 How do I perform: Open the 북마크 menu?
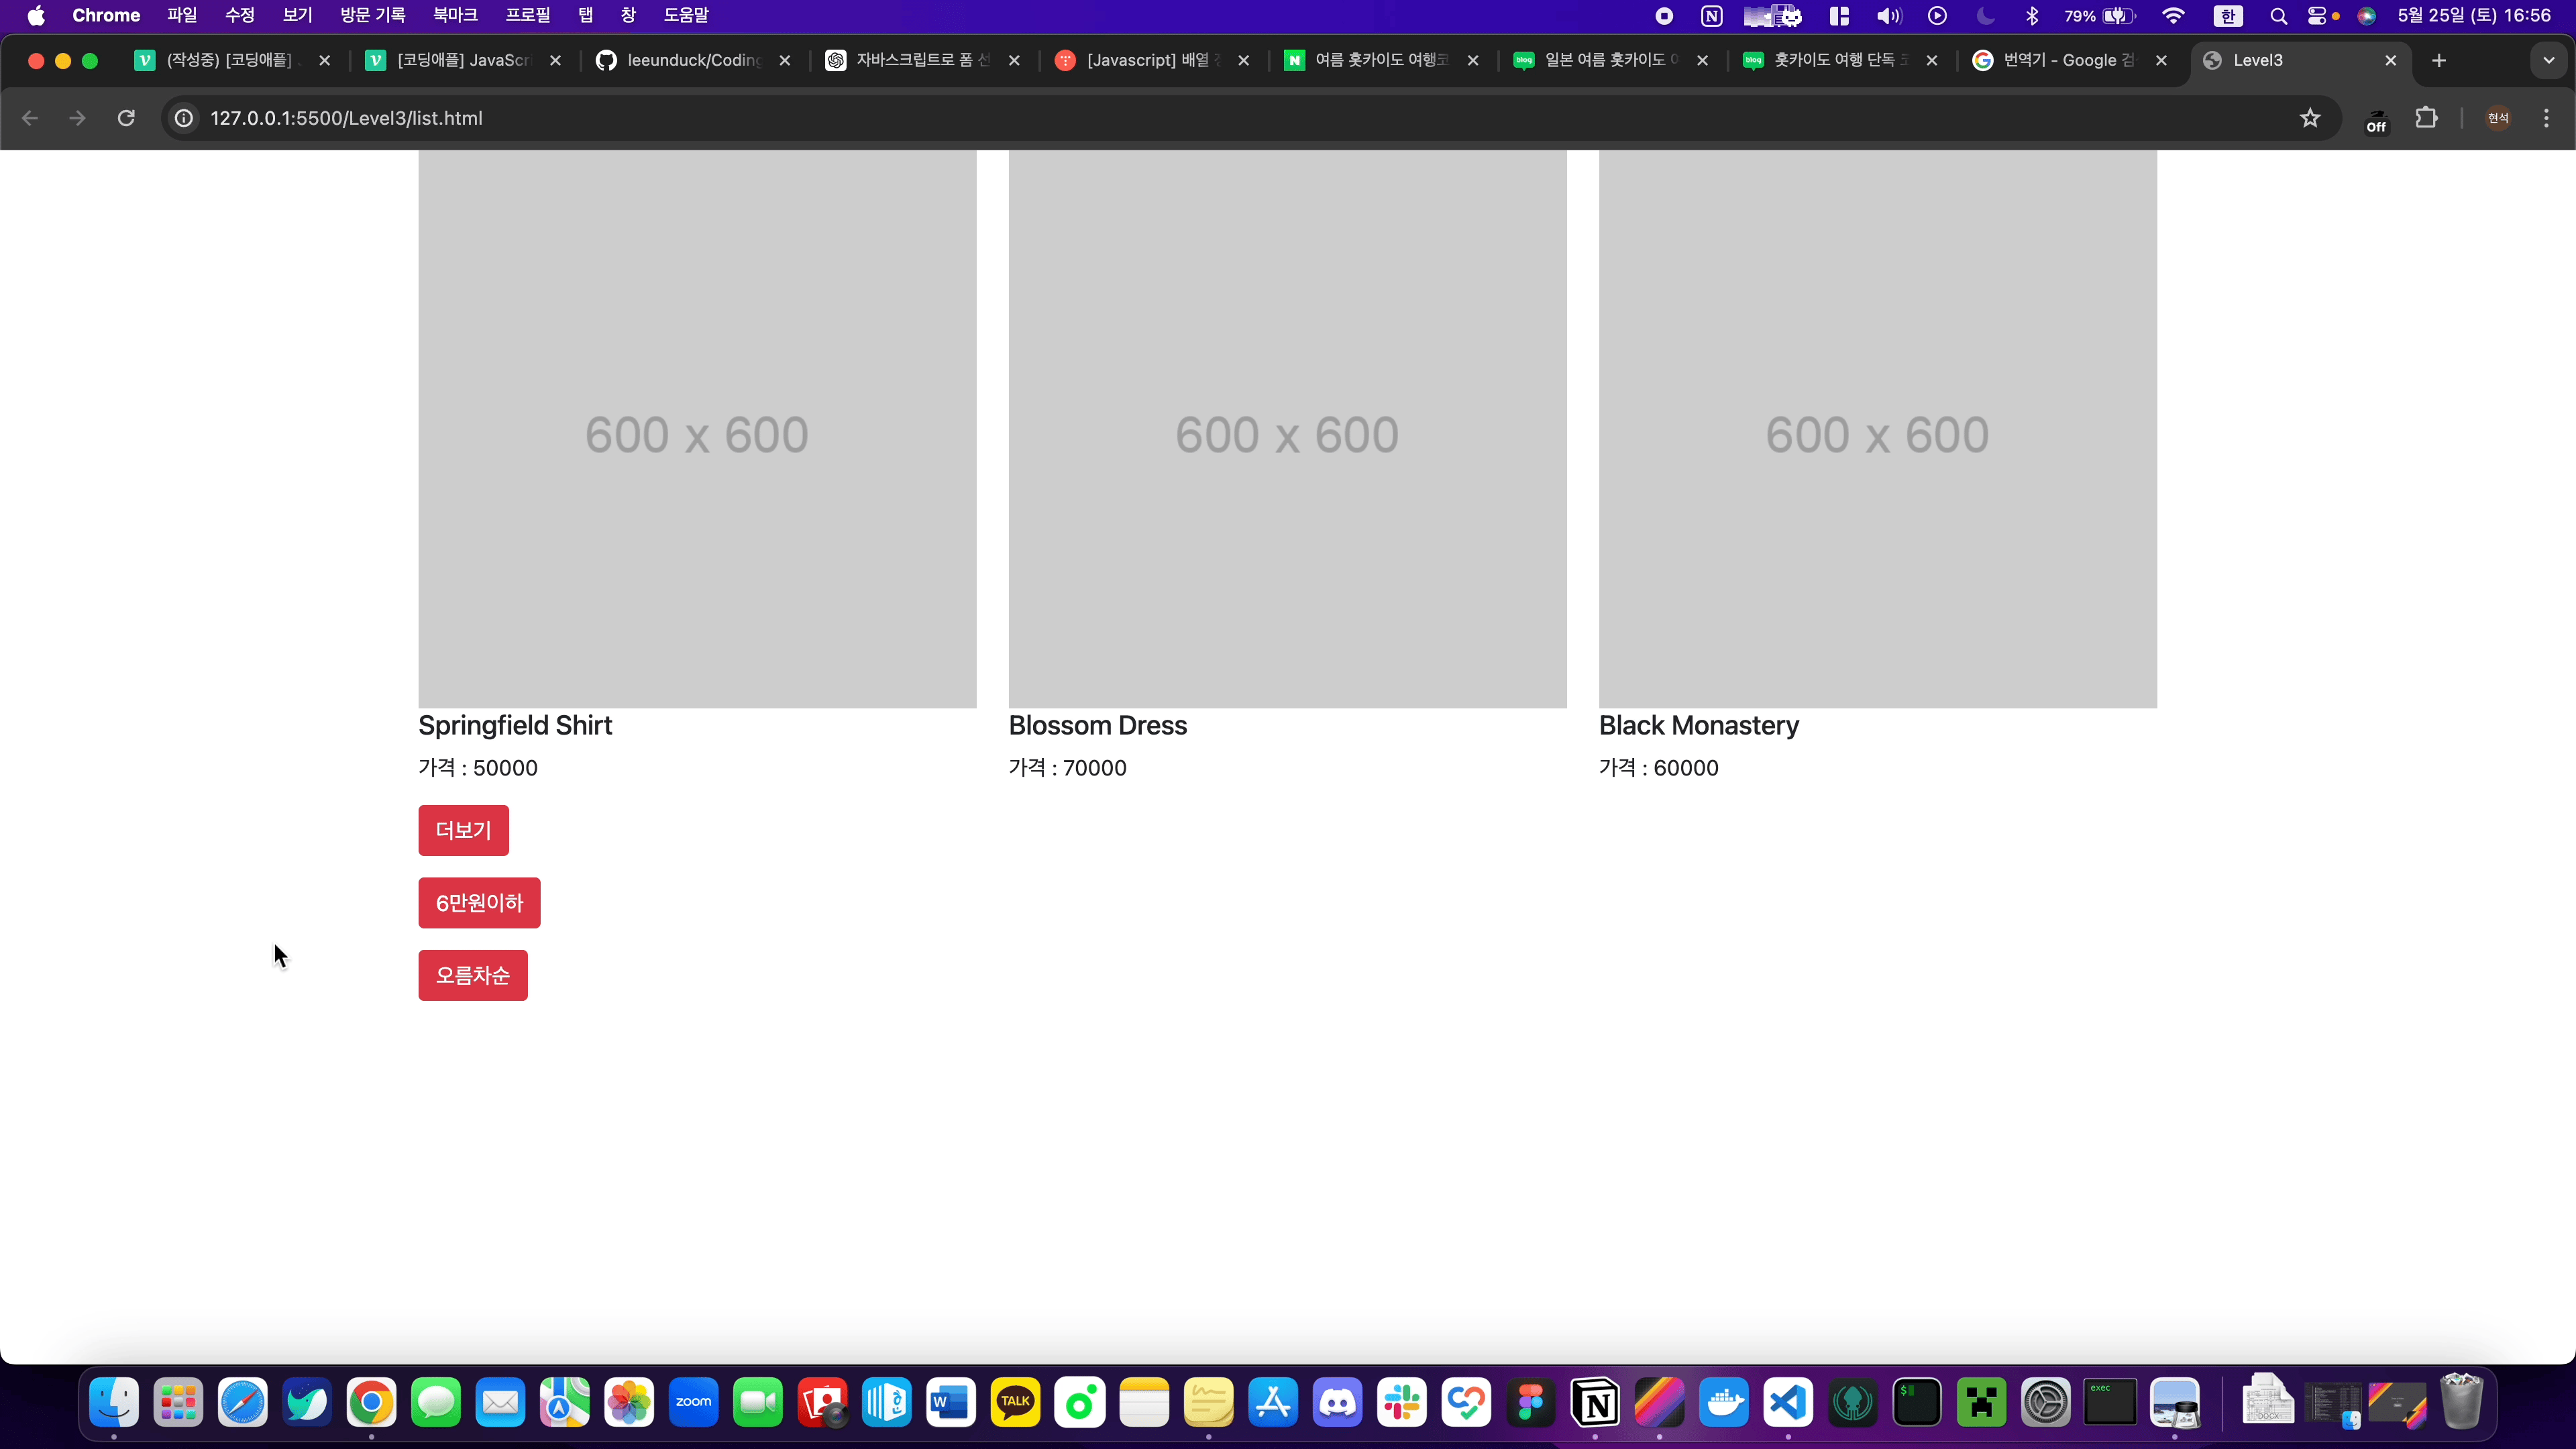click(455, 15)
